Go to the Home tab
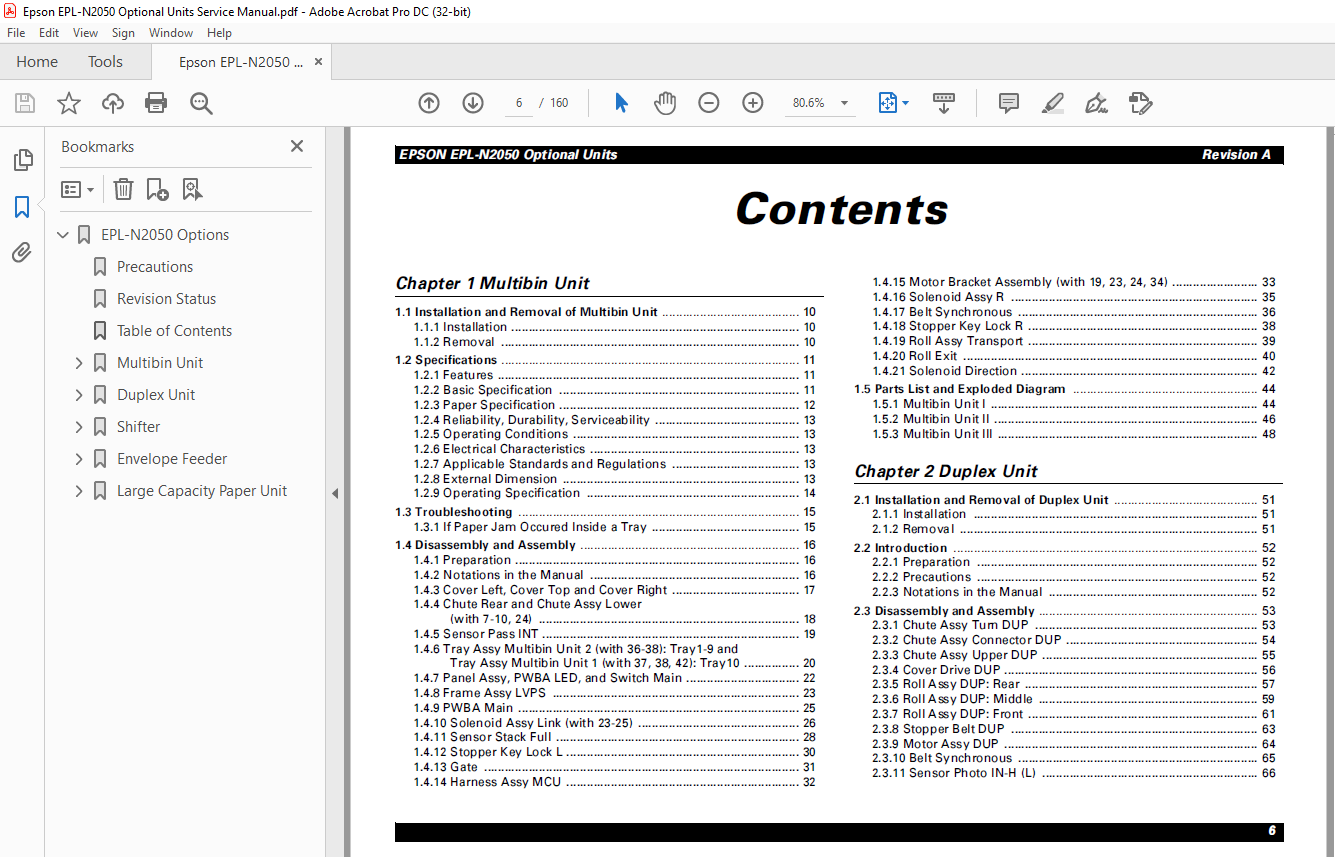The height and width of the screenshot is (857, 1335). [37, 62]
